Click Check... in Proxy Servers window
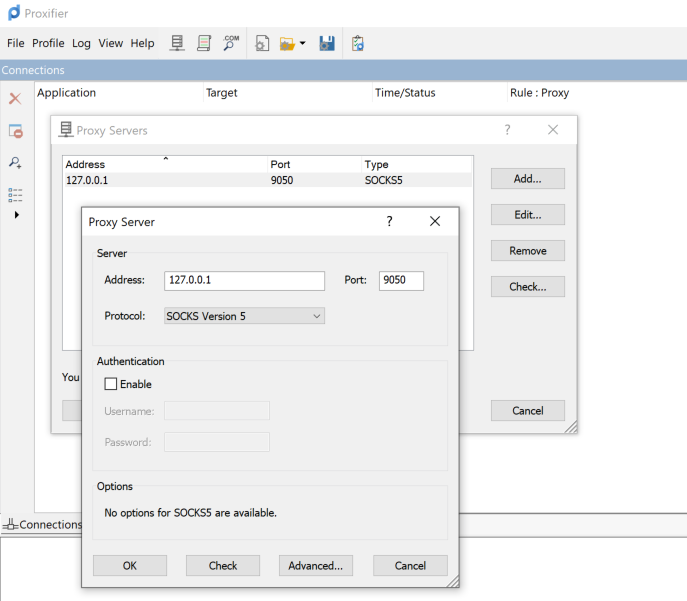 coord(528,286)
